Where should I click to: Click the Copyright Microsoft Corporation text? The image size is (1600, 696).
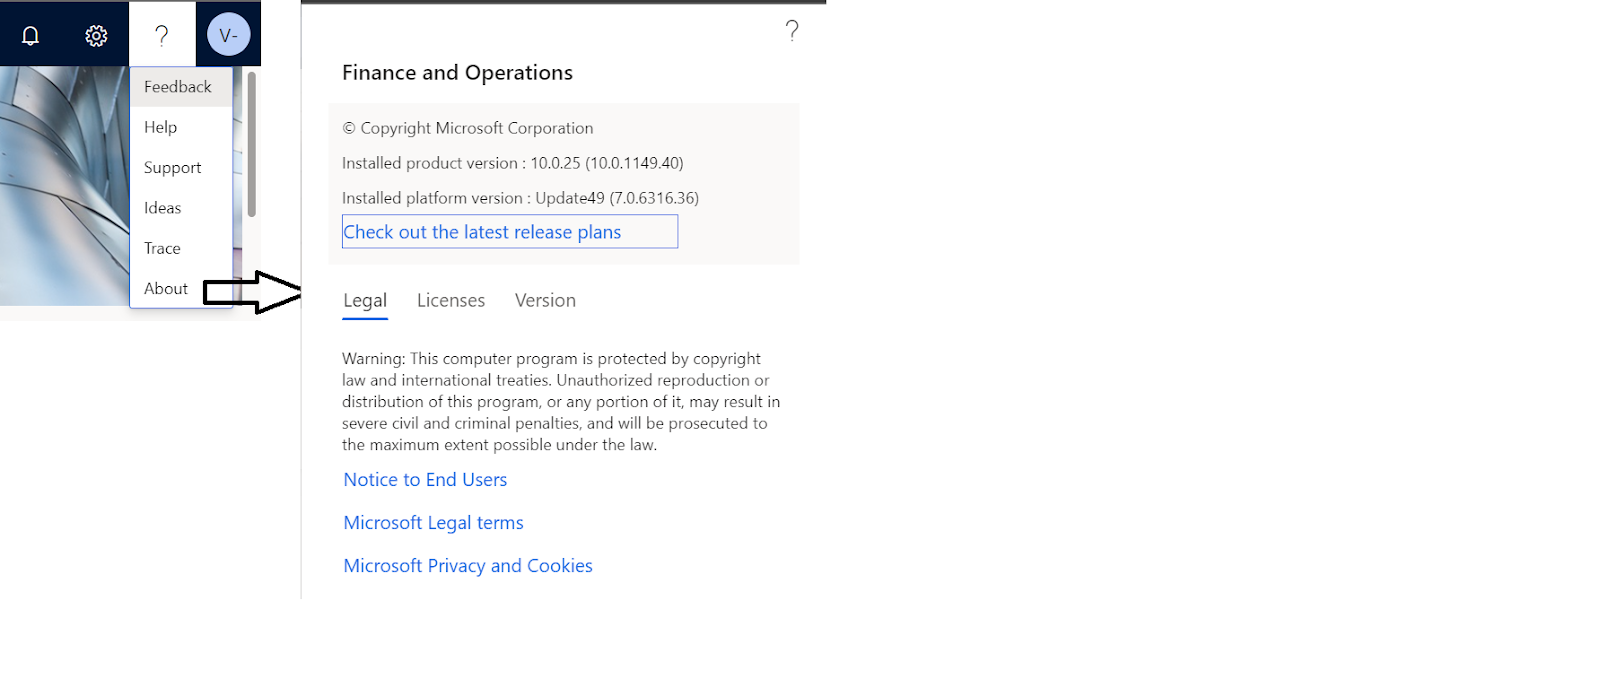(x=468, y=128)
